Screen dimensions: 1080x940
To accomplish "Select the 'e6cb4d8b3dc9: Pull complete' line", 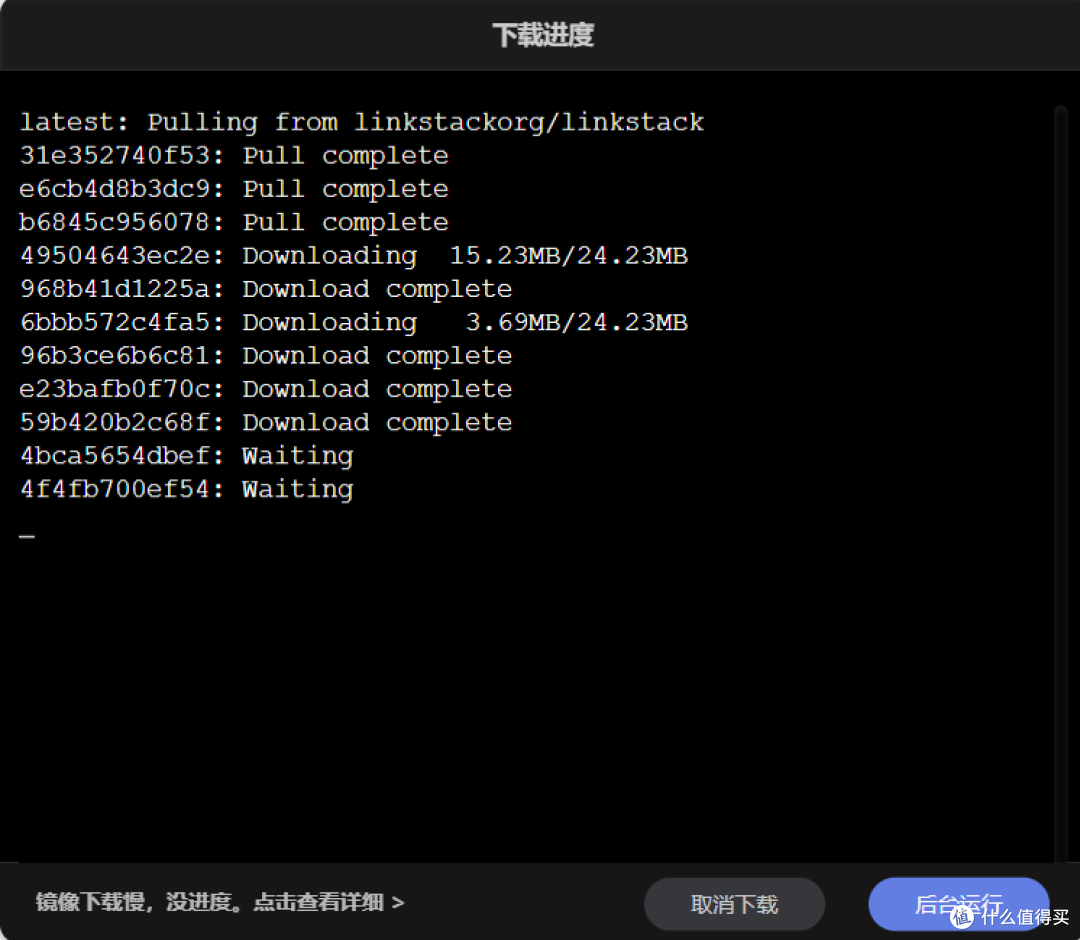I will [234, 189].
